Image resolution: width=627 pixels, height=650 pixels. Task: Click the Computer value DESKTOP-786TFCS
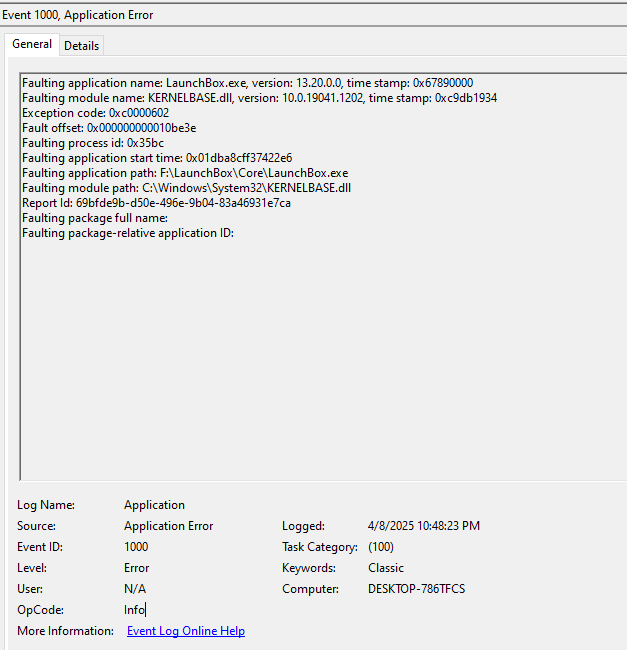click(x=416, y=589)
